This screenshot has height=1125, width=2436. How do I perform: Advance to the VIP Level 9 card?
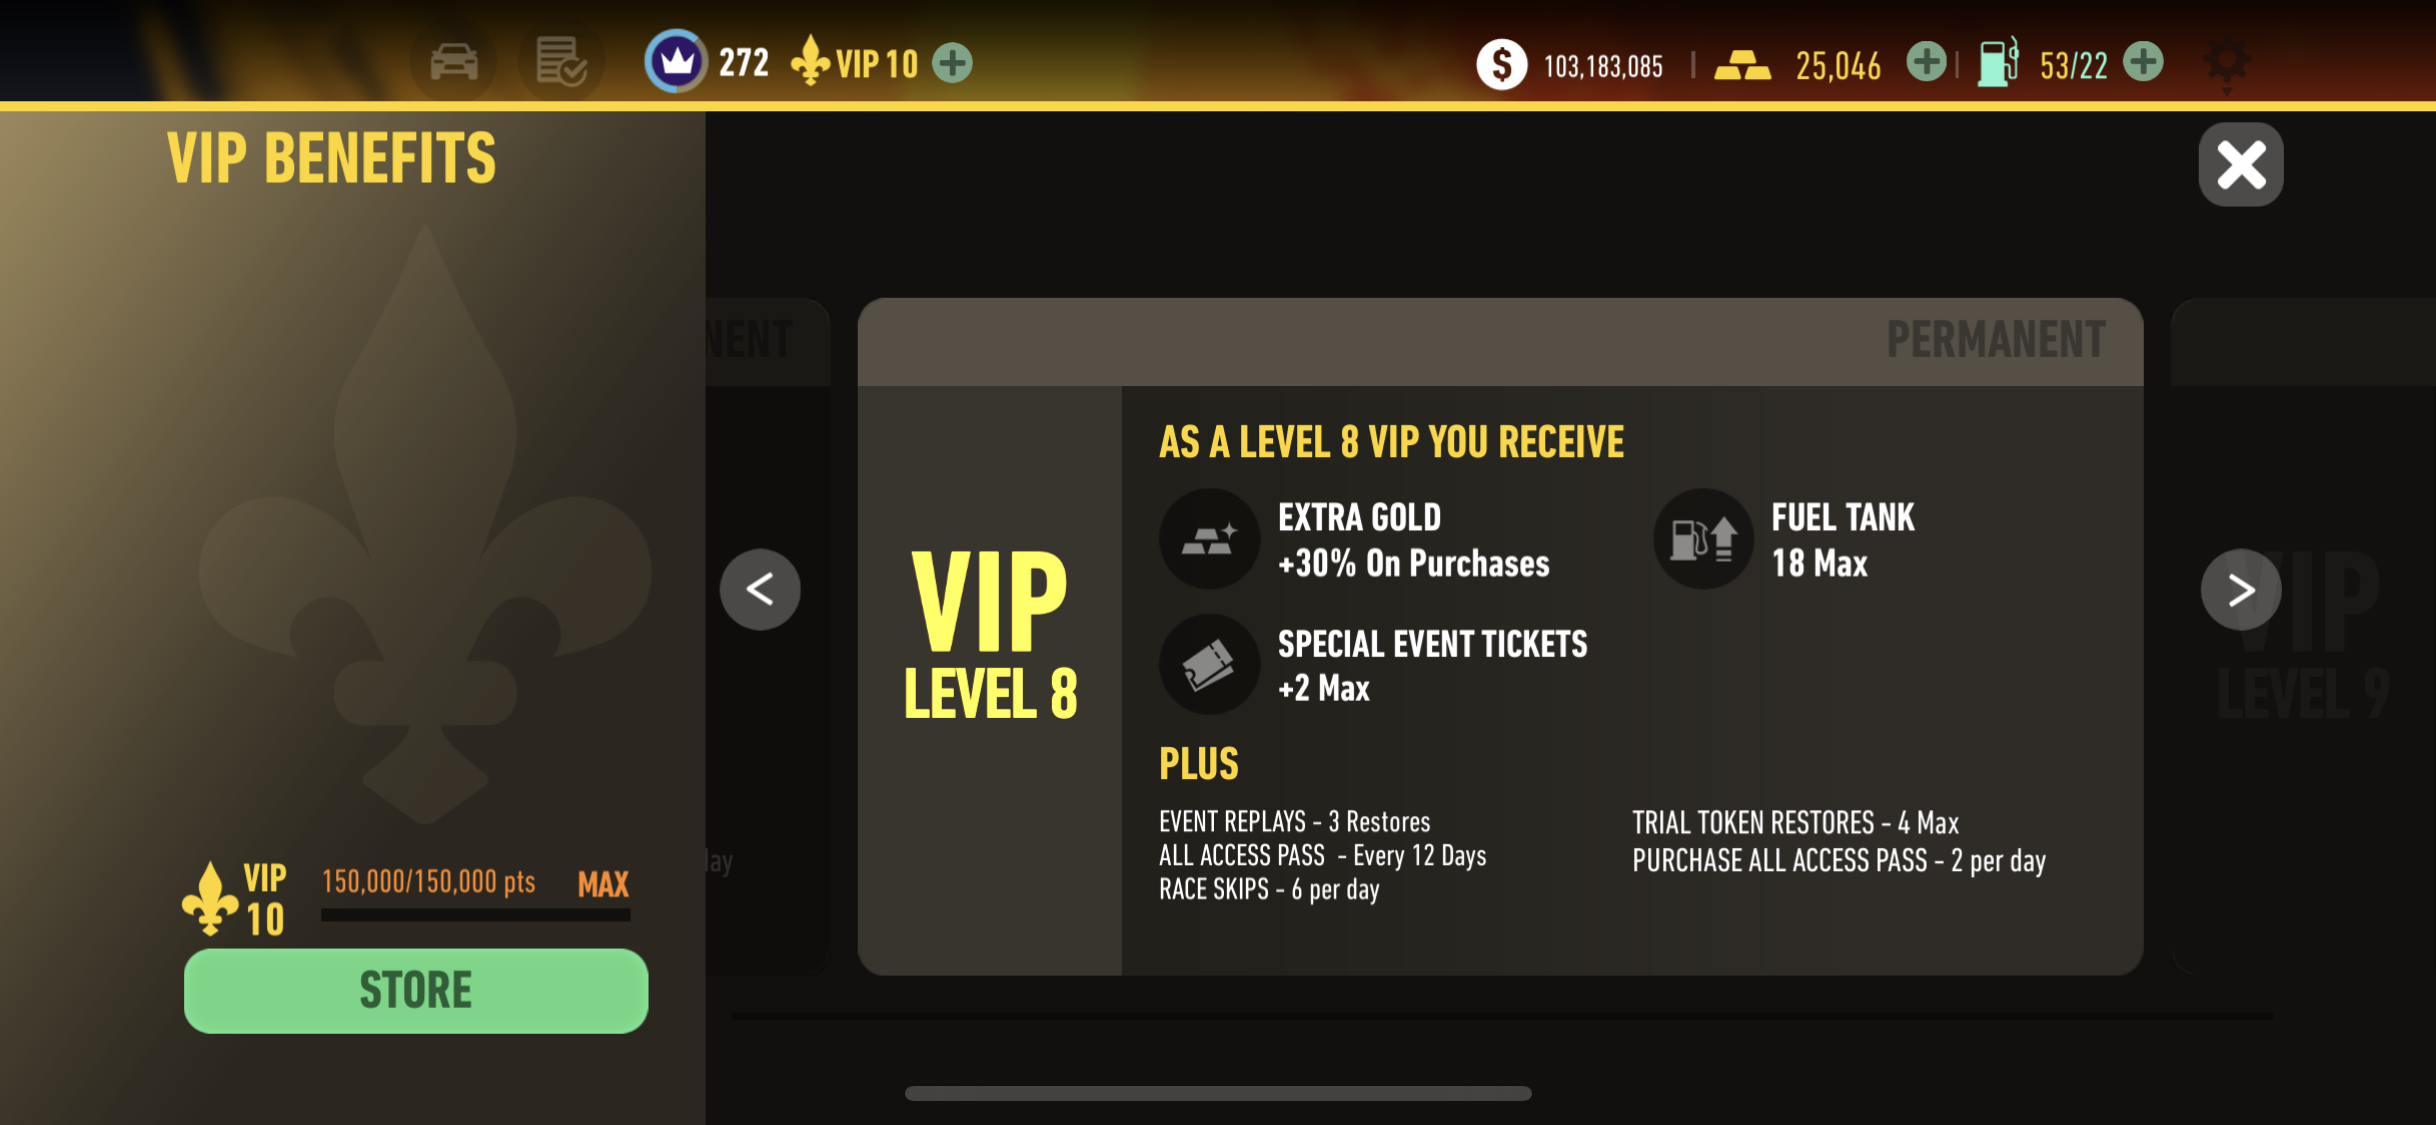coord(2241,589)
